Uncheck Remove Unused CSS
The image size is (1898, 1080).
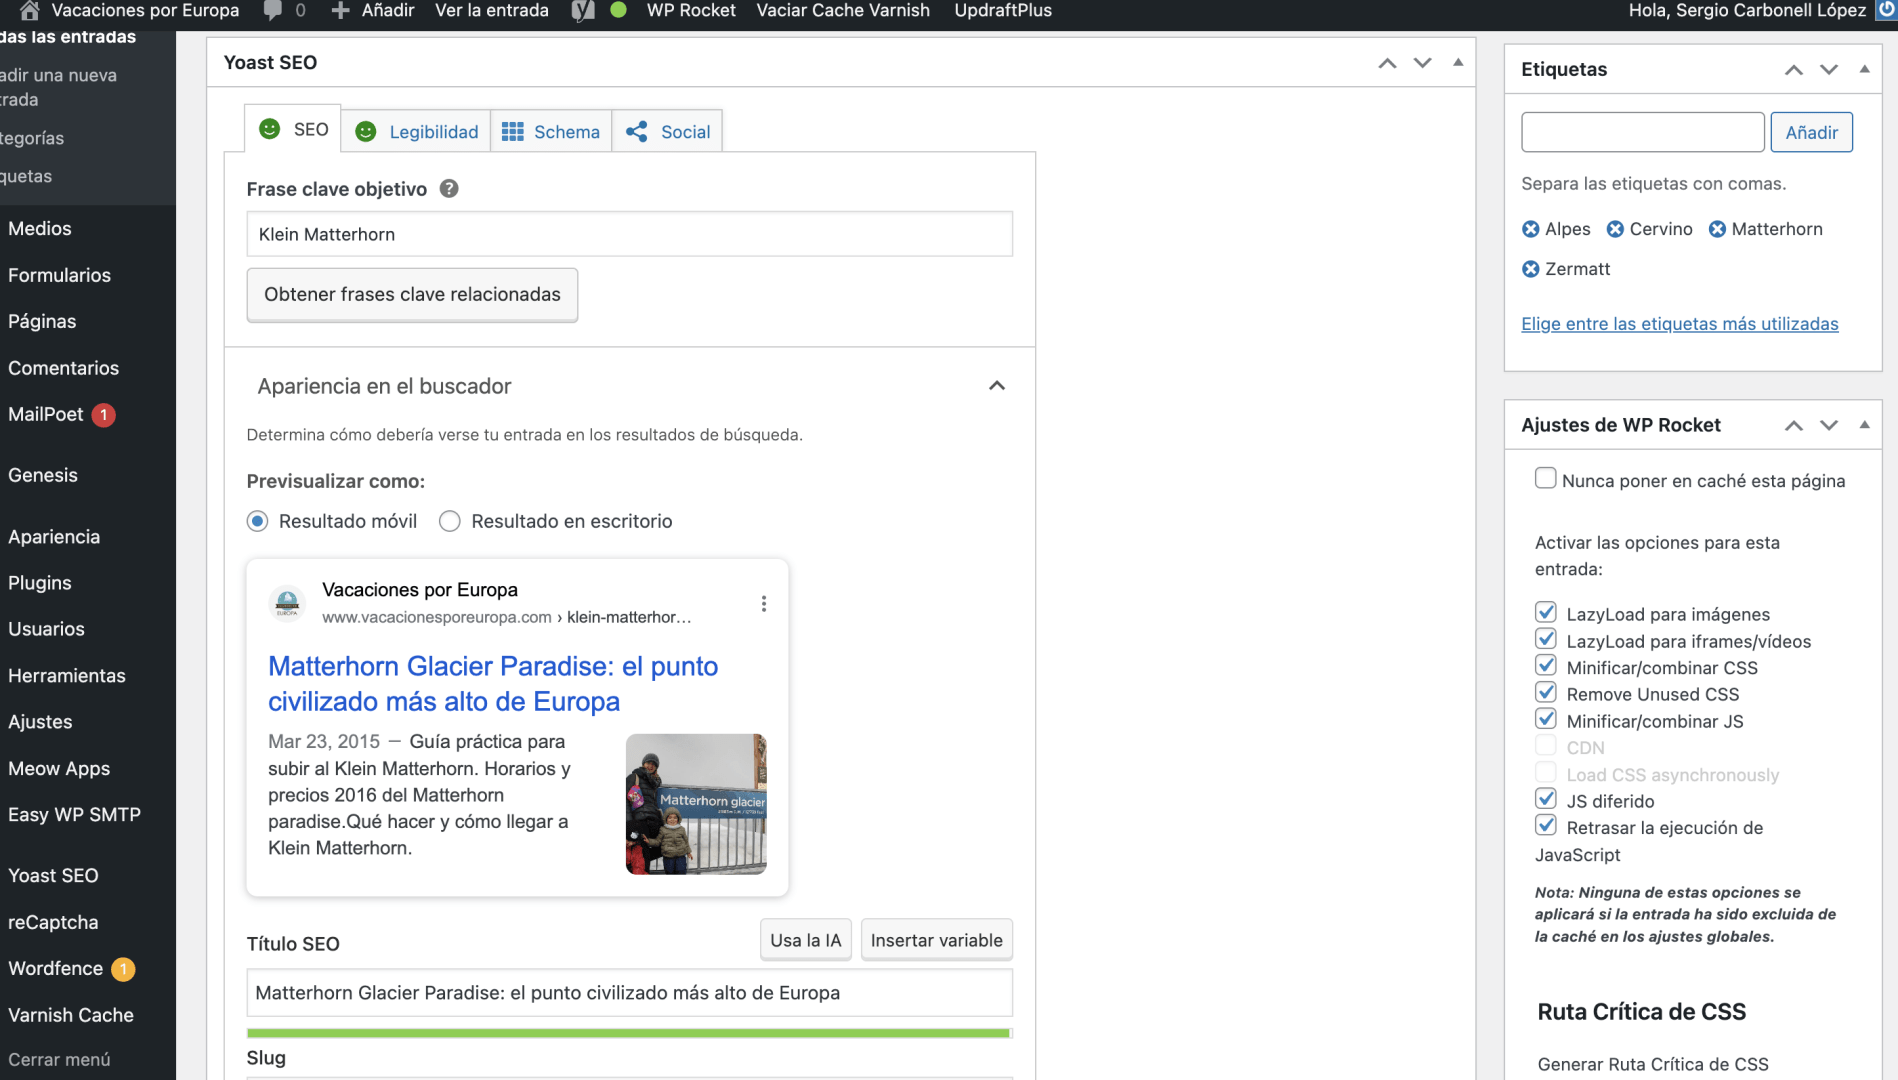tap(1546, 692)
